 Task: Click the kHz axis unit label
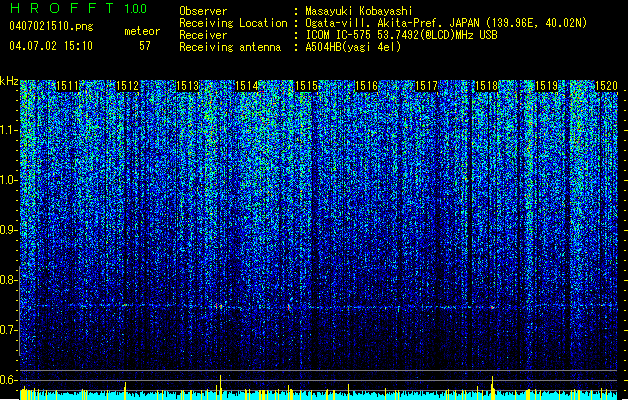pos(9,81)
